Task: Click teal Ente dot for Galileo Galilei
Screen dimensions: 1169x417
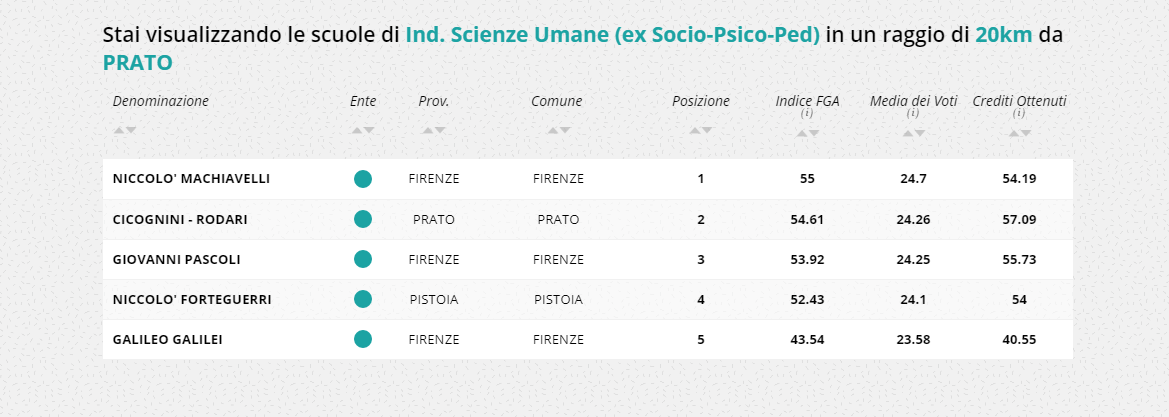Action: (363, 339)
